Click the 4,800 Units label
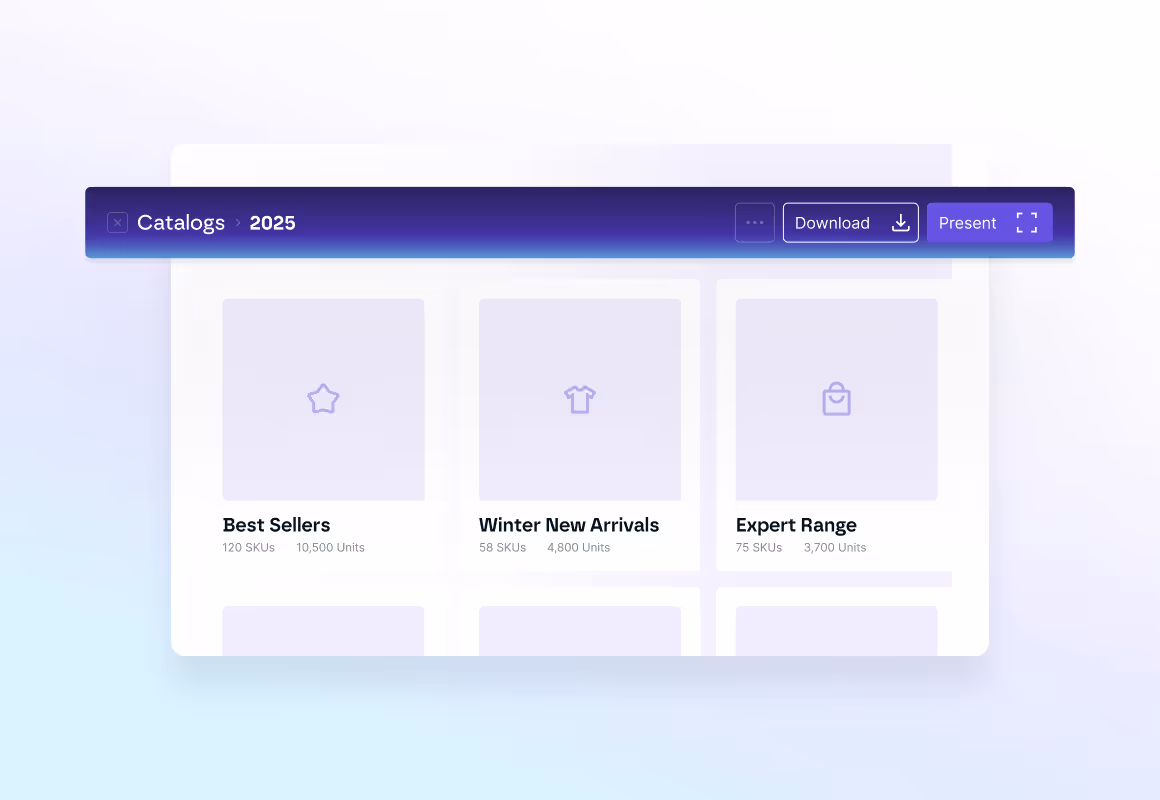1160x800 pixels. click(x=579, y=548)
